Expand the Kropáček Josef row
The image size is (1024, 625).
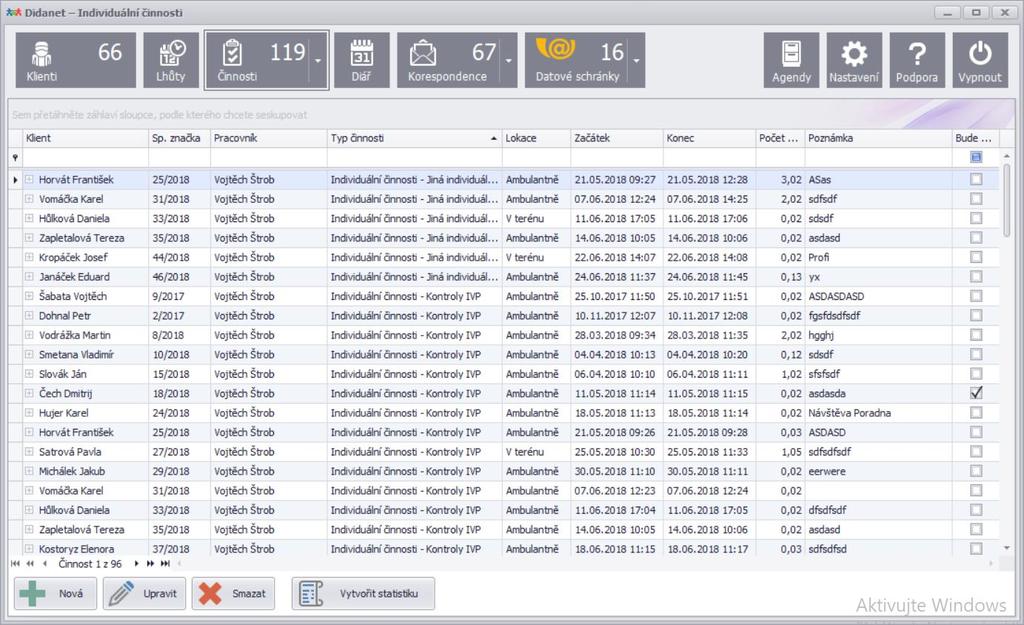(x=29, y=257)
